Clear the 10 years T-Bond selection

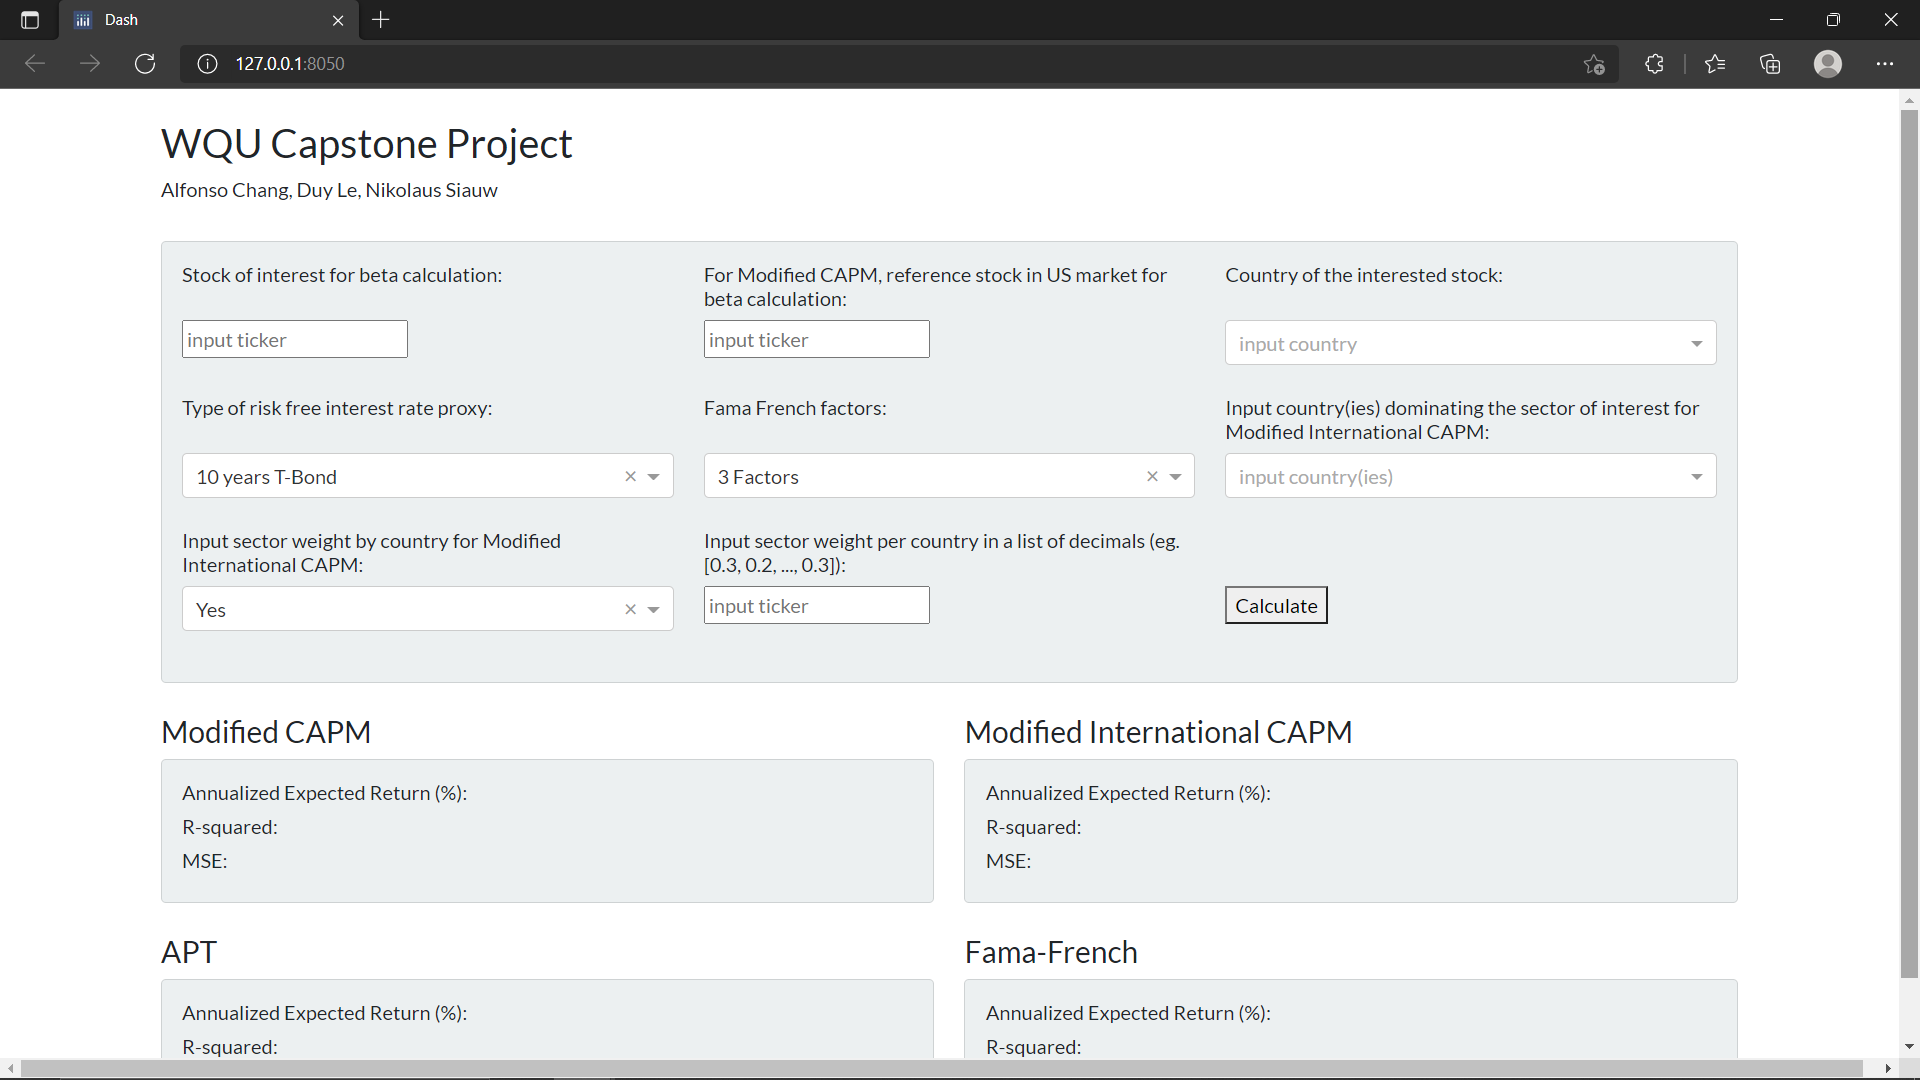click(630, 477)
